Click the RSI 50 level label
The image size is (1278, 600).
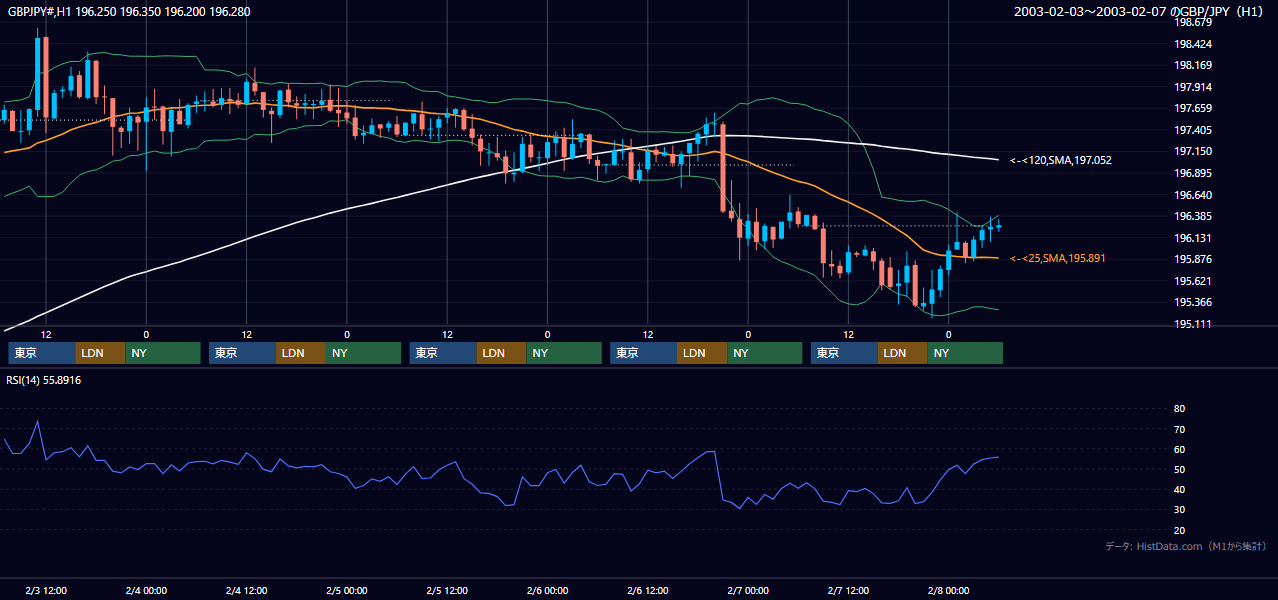pyautogui.click(x=1179, y=469)
